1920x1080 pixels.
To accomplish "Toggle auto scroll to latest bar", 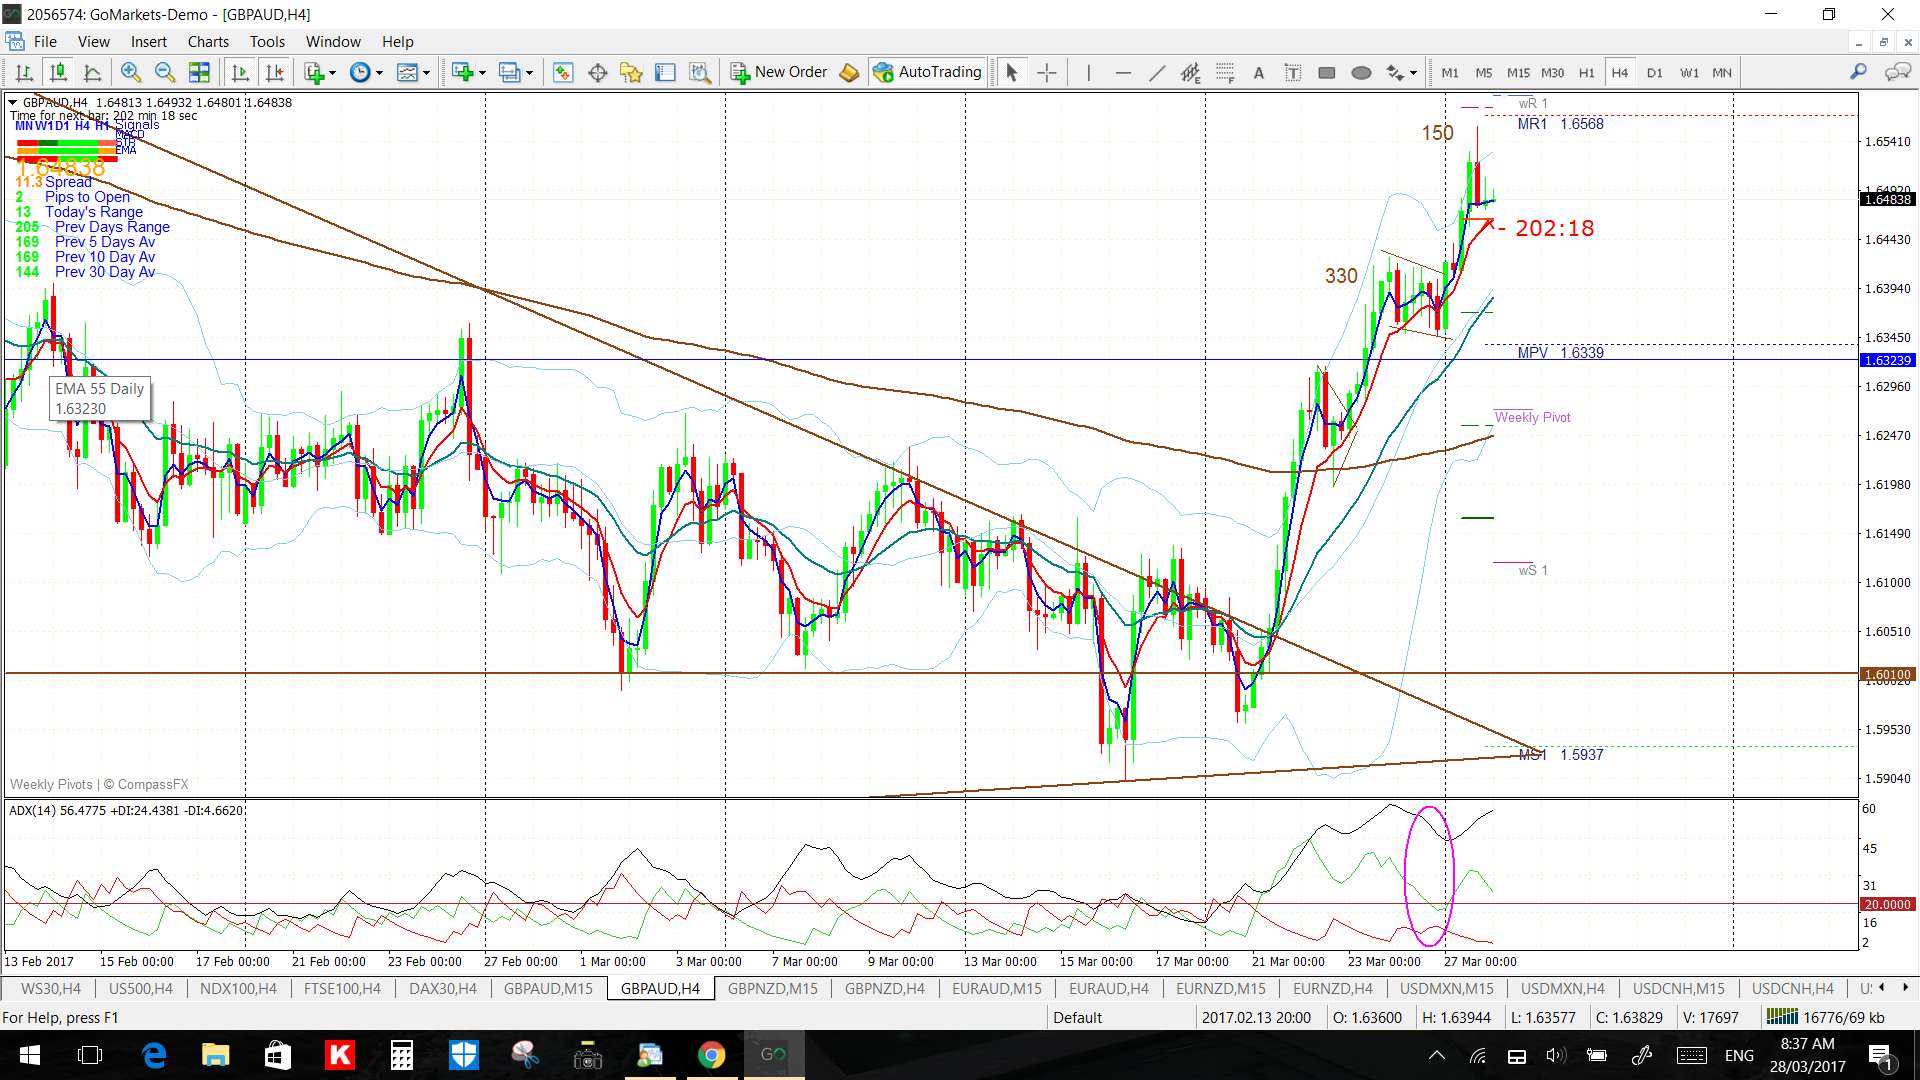I will pos(240,72).
